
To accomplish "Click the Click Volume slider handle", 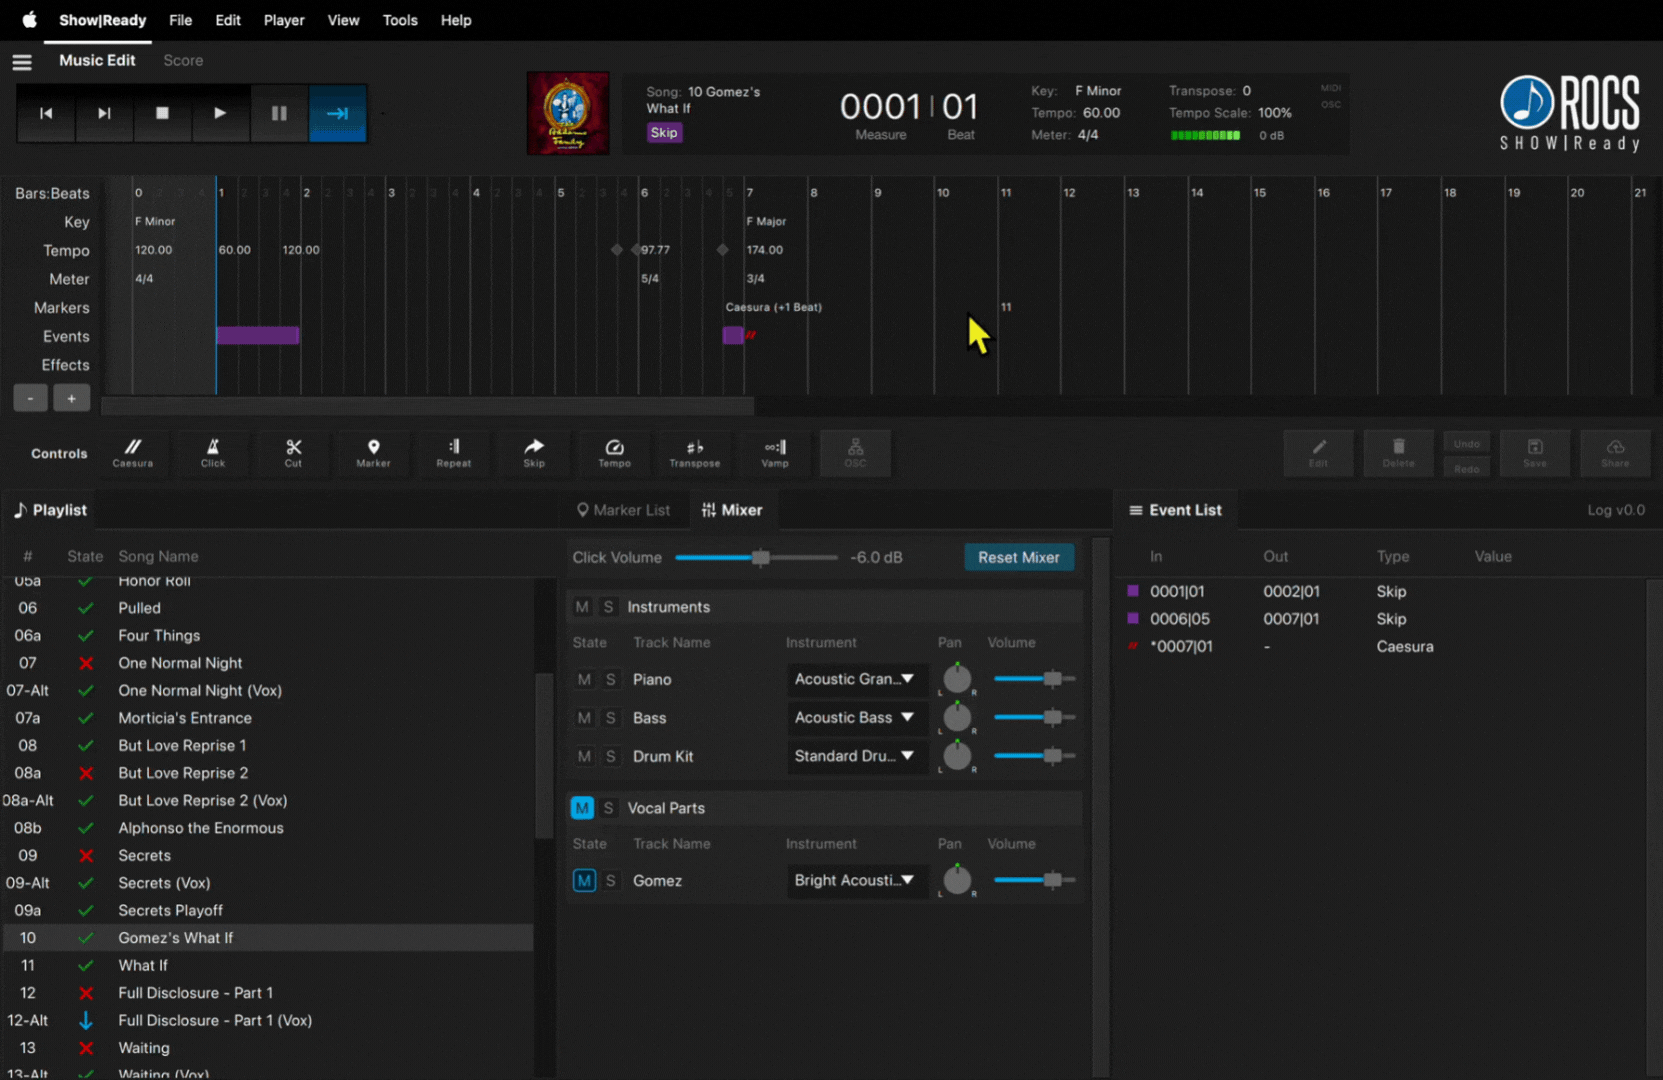I will (760, 557).
